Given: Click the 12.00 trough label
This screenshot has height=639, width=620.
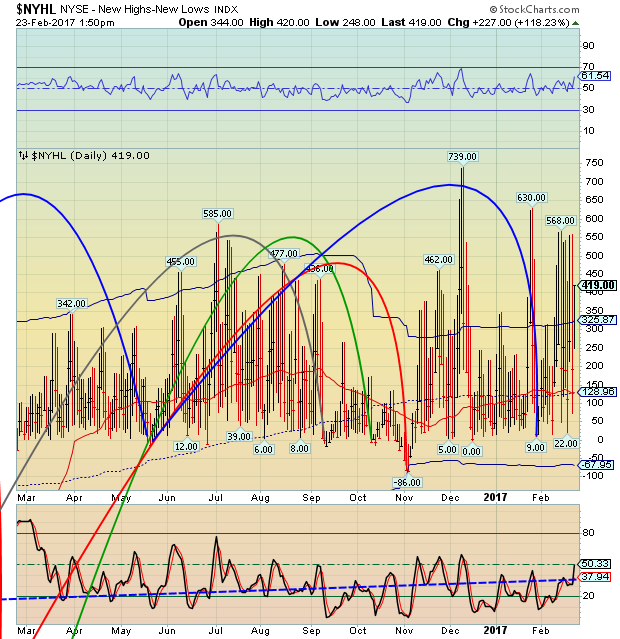Looking at the screenshot, I should point(186,446).
